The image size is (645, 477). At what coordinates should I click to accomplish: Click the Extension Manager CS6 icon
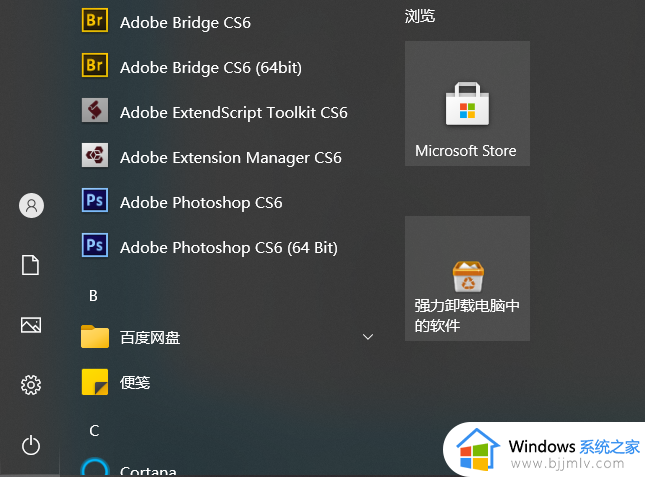click(x=95, y=155)
